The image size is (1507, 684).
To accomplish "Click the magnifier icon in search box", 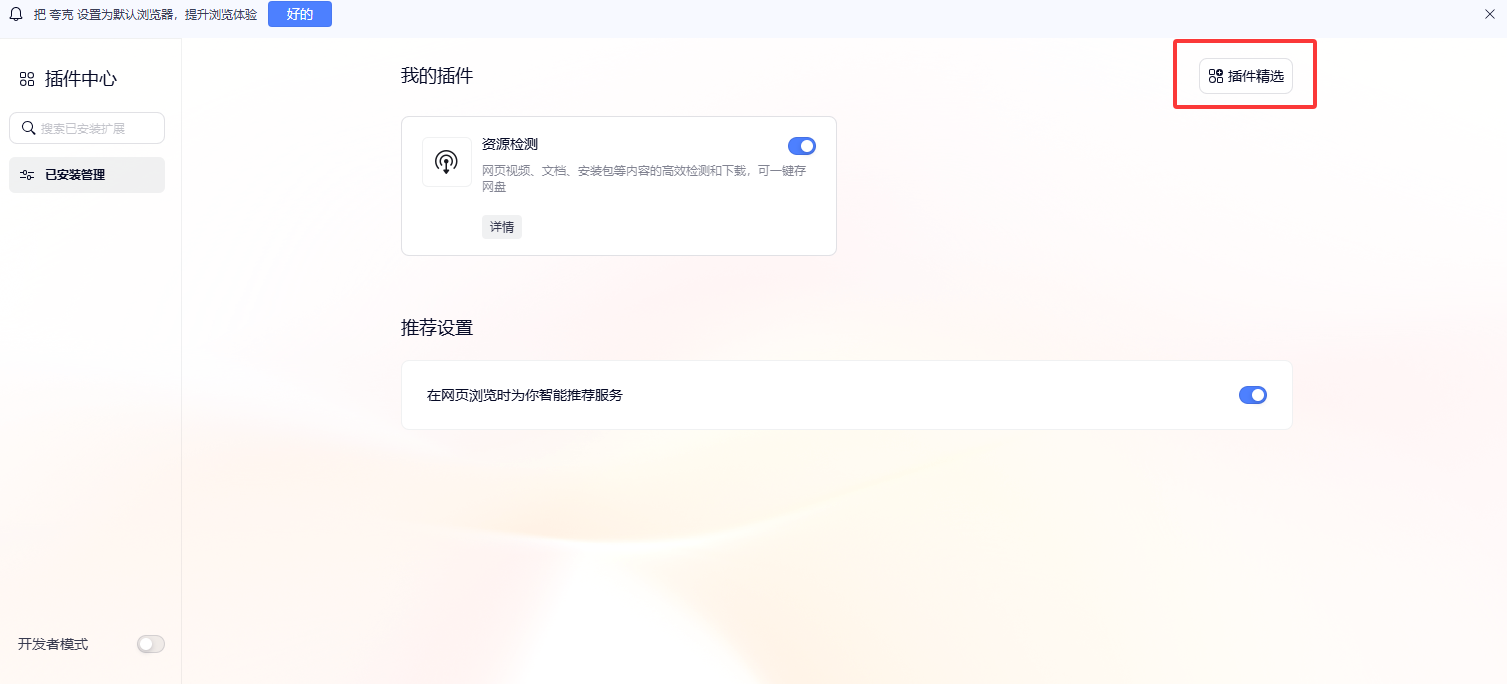I will pos(28,128).
